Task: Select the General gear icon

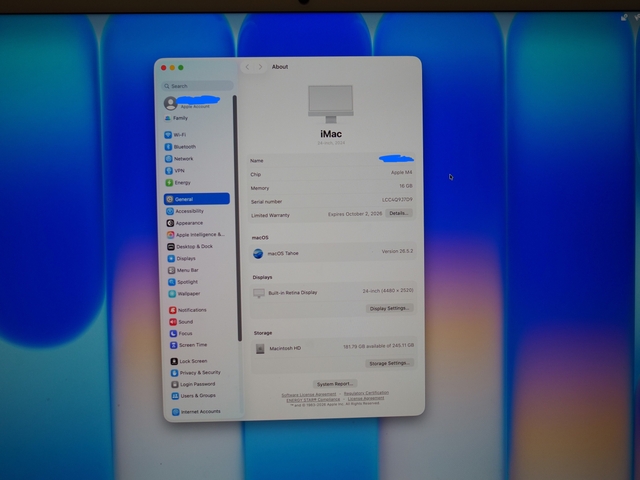Action: coord(170,199)
